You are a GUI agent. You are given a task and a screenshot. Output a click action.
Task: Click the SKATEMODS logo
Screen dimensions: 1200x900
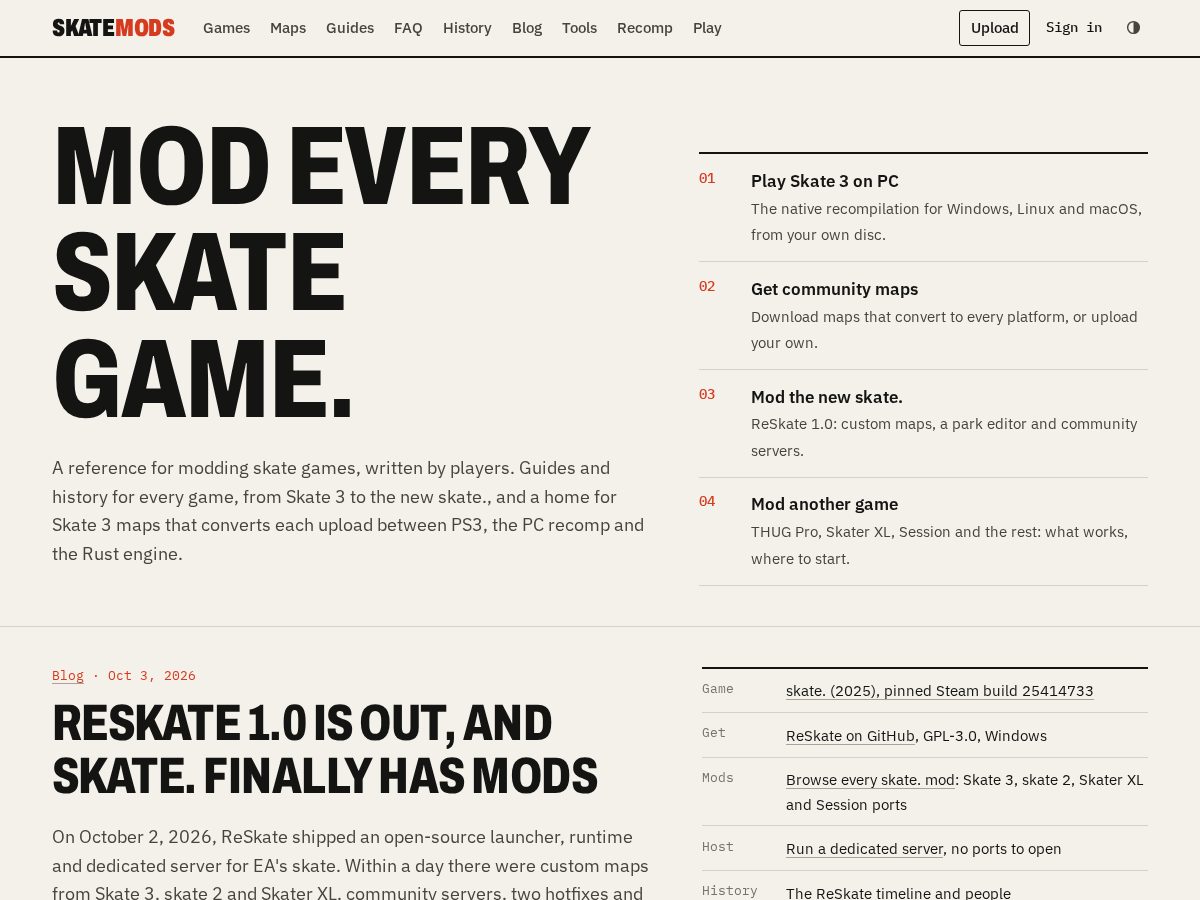113,28
